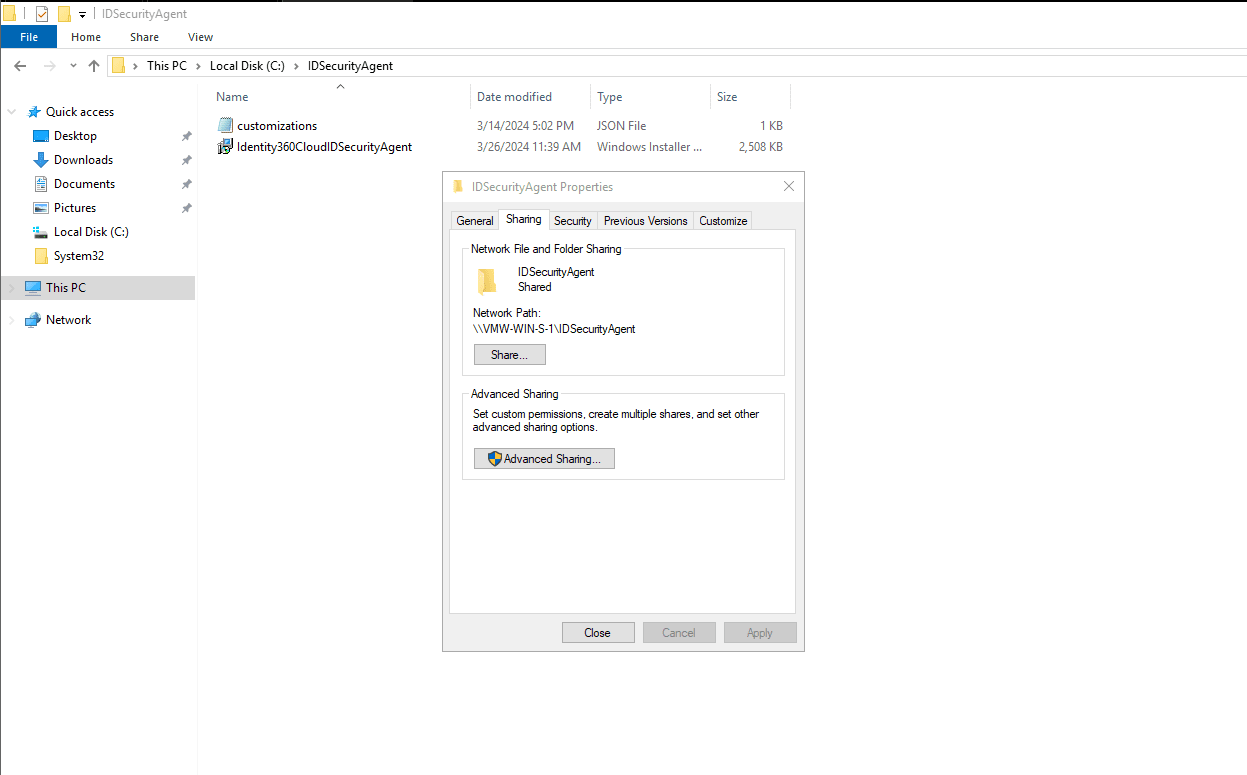Click This PC in the address bar

point(166,66)
